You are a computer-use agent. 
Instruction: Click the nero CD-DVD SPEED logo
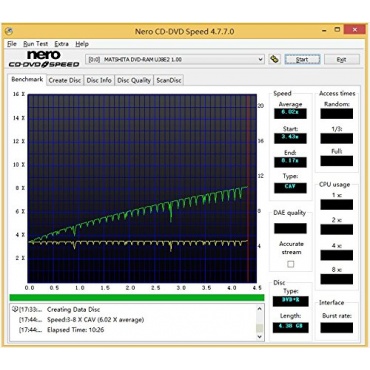[44, 59]
